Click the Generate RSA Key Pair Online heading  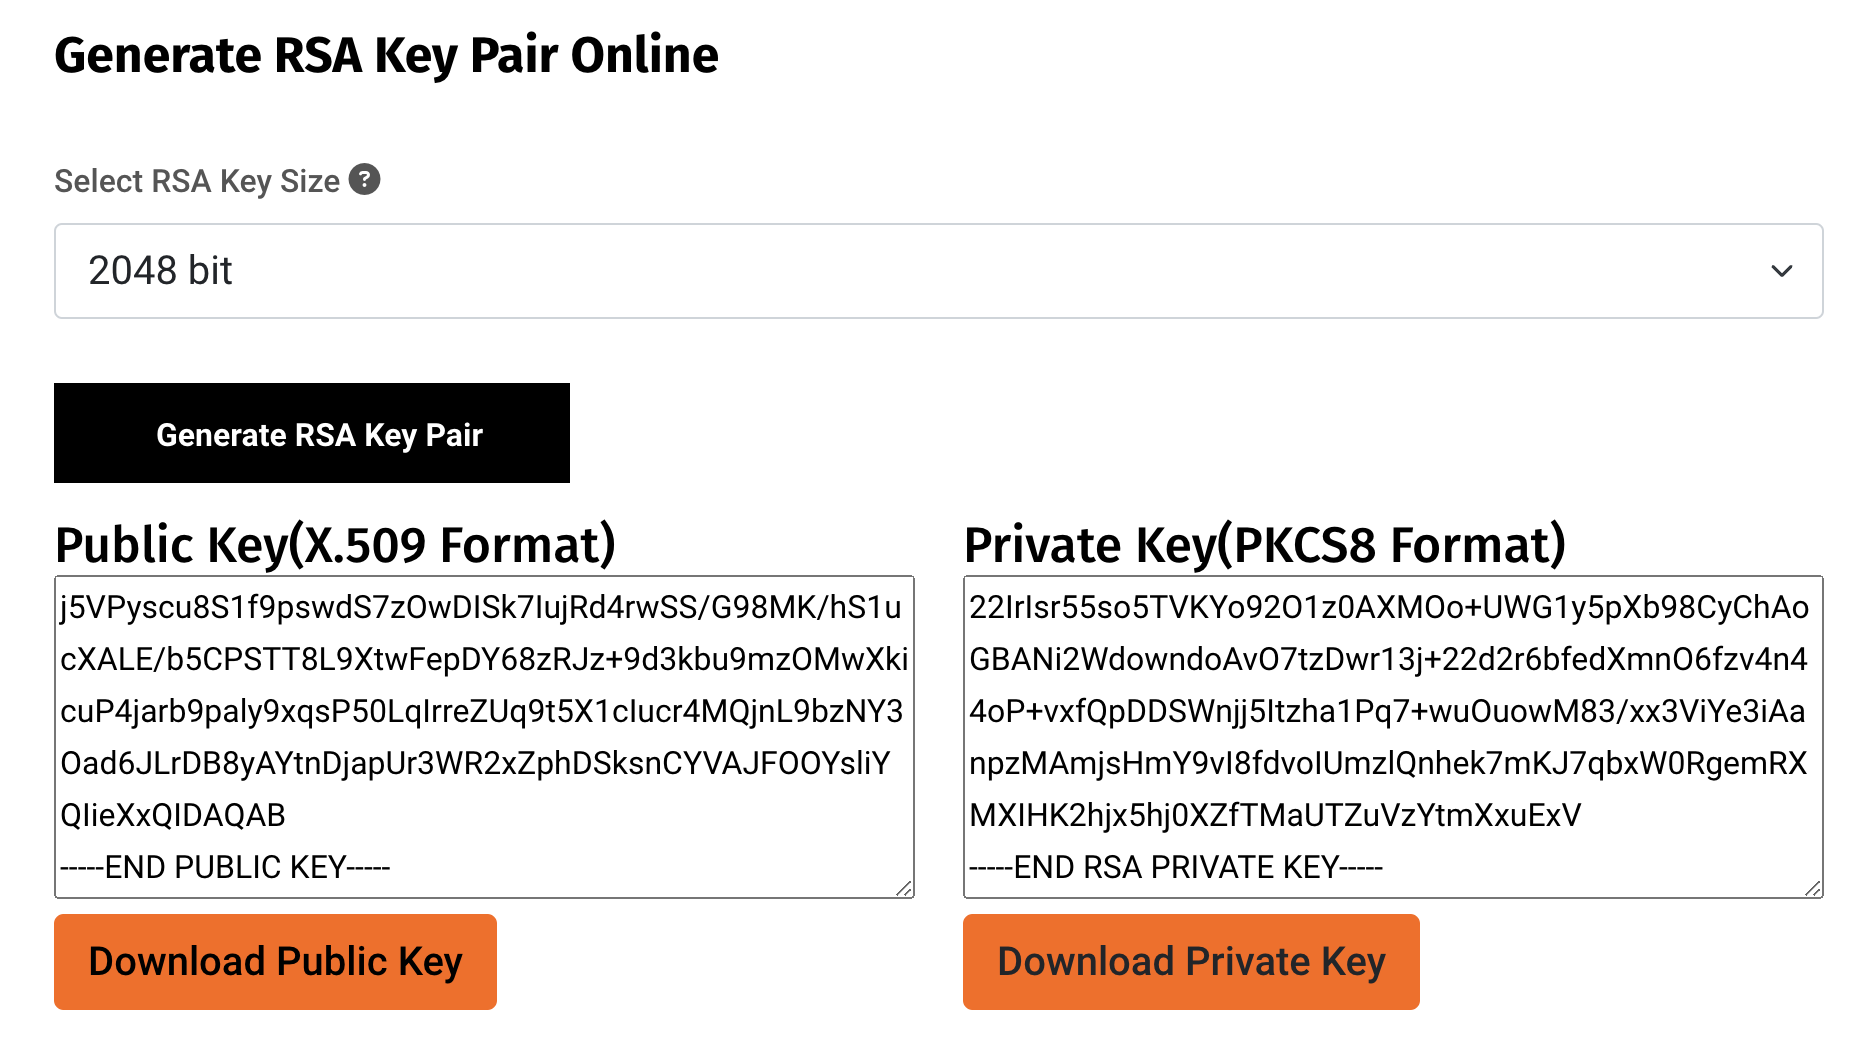(x=386, y=55)
